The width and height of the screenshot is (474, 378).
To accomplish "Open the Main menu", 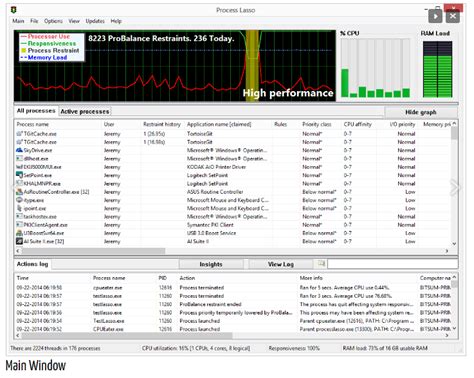I will [x=18, y=21].
